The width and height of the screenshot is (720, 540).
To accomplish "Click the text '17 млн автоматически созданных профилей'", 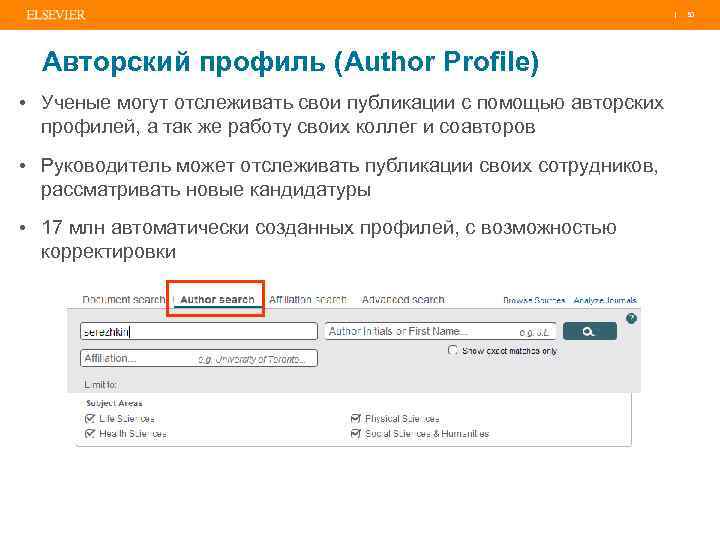I will coord(249,228).
